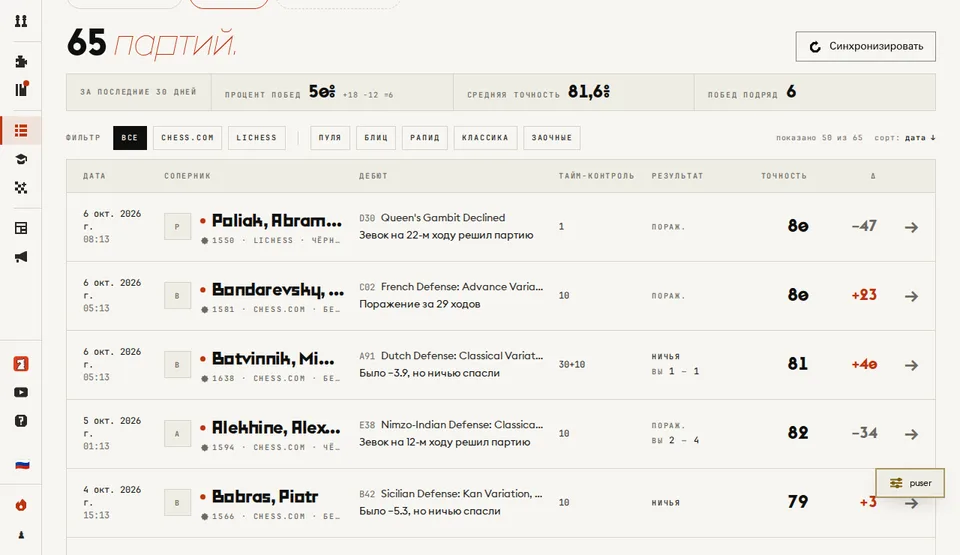The width and height of the screenshot is (960, 555).
Task: Open game vs Bondarevsky via arrow icon
Action: [911, 296]
